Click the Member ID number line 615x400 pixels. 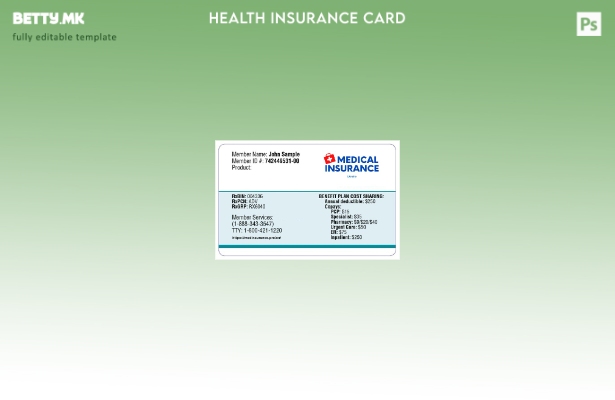point(265,161)
